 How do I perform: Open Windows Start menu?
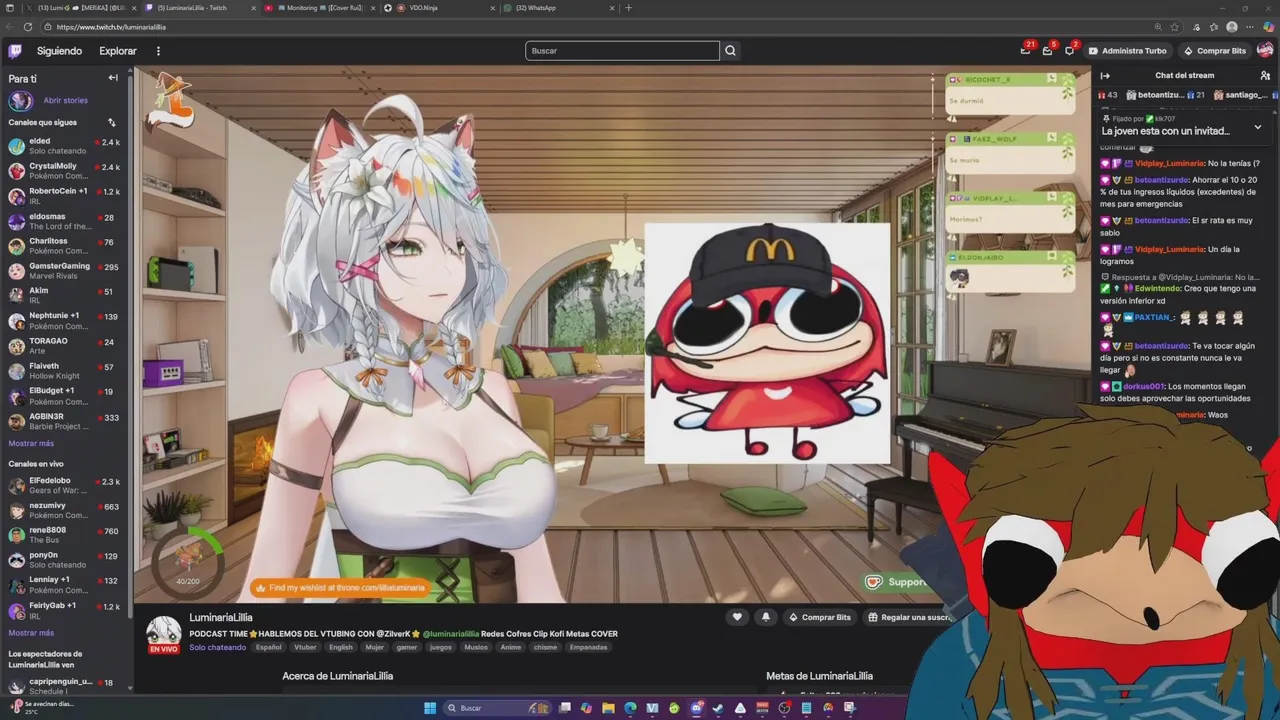[x=430, y=708]
